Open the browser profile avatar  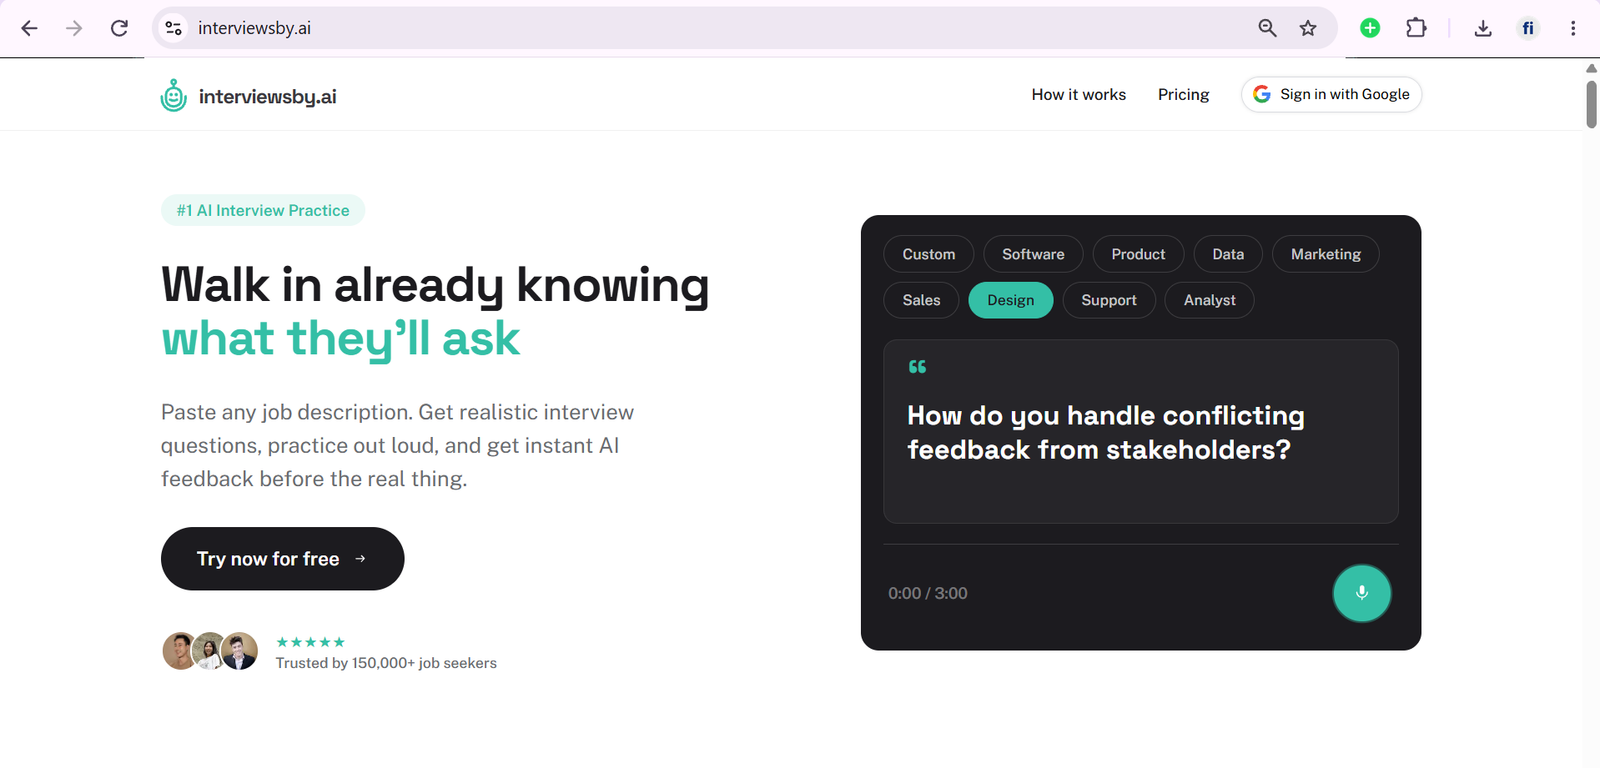[1528, 28]
